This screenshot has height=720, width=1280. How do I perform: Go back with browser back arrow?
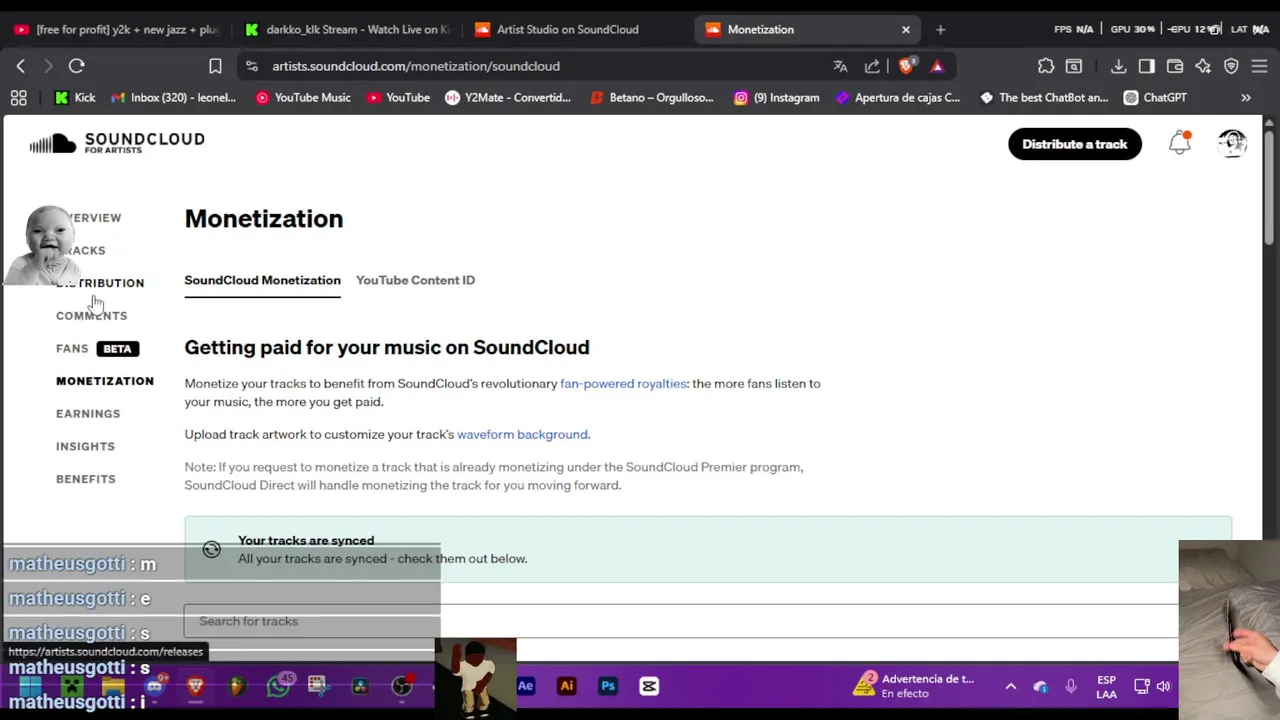[x=21, y=66]
